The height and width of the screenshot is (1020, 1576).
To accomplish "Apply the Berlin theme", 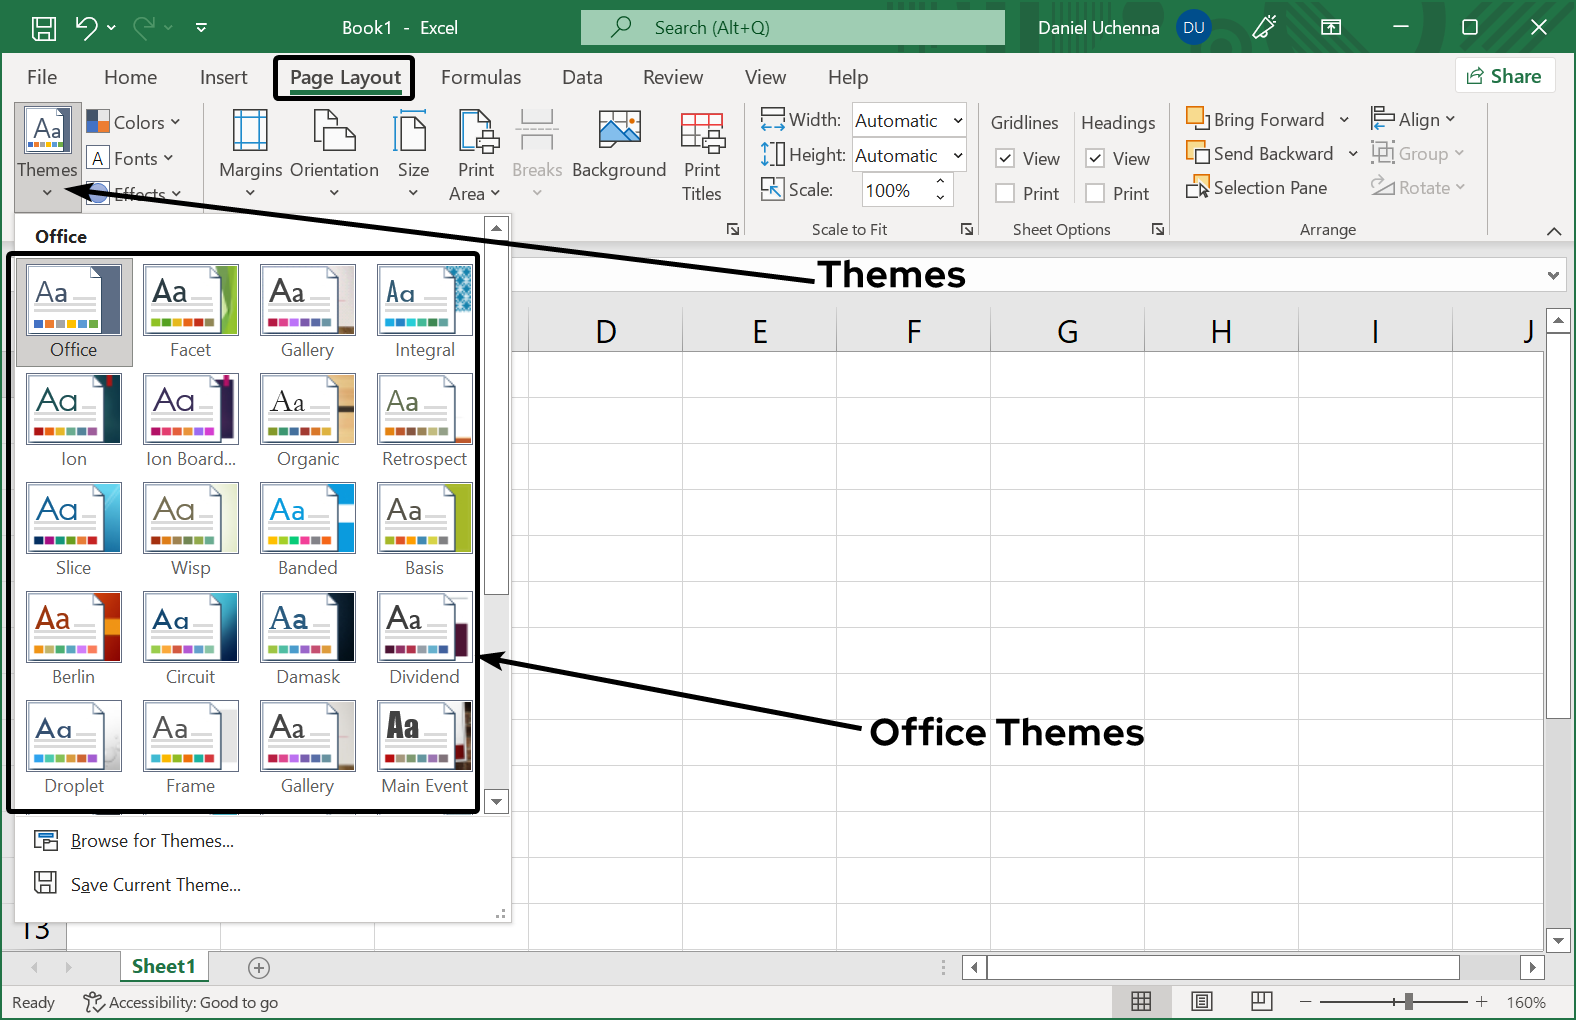I will tap(74, 639).
